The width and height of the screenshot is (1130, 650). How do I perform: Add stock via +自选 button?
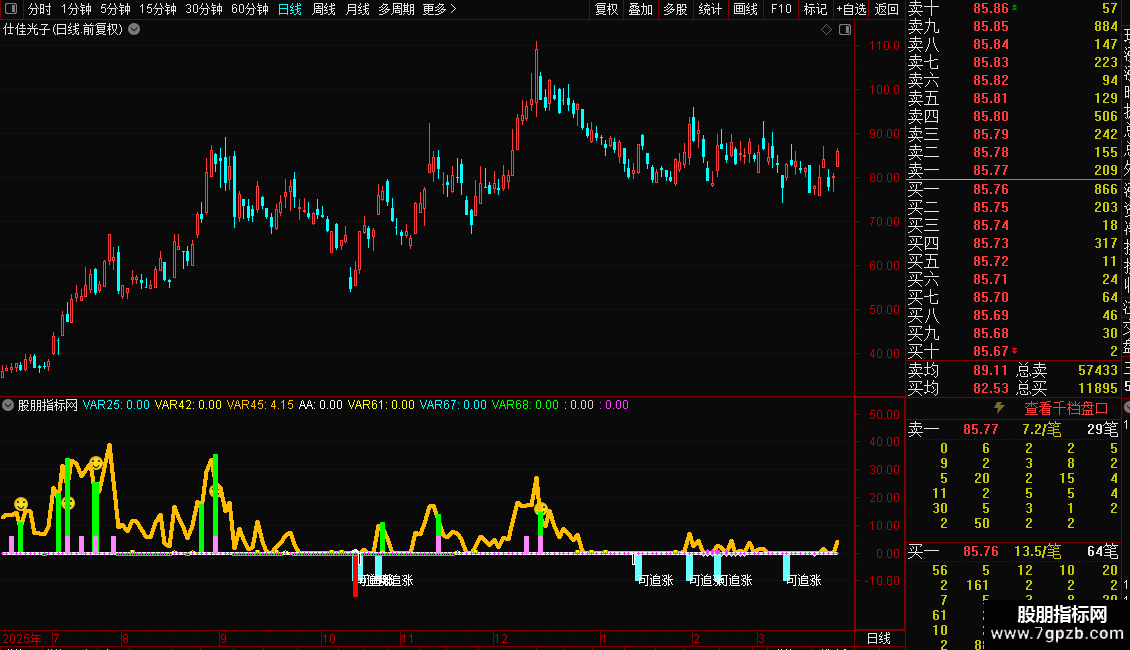click(850, 9)
